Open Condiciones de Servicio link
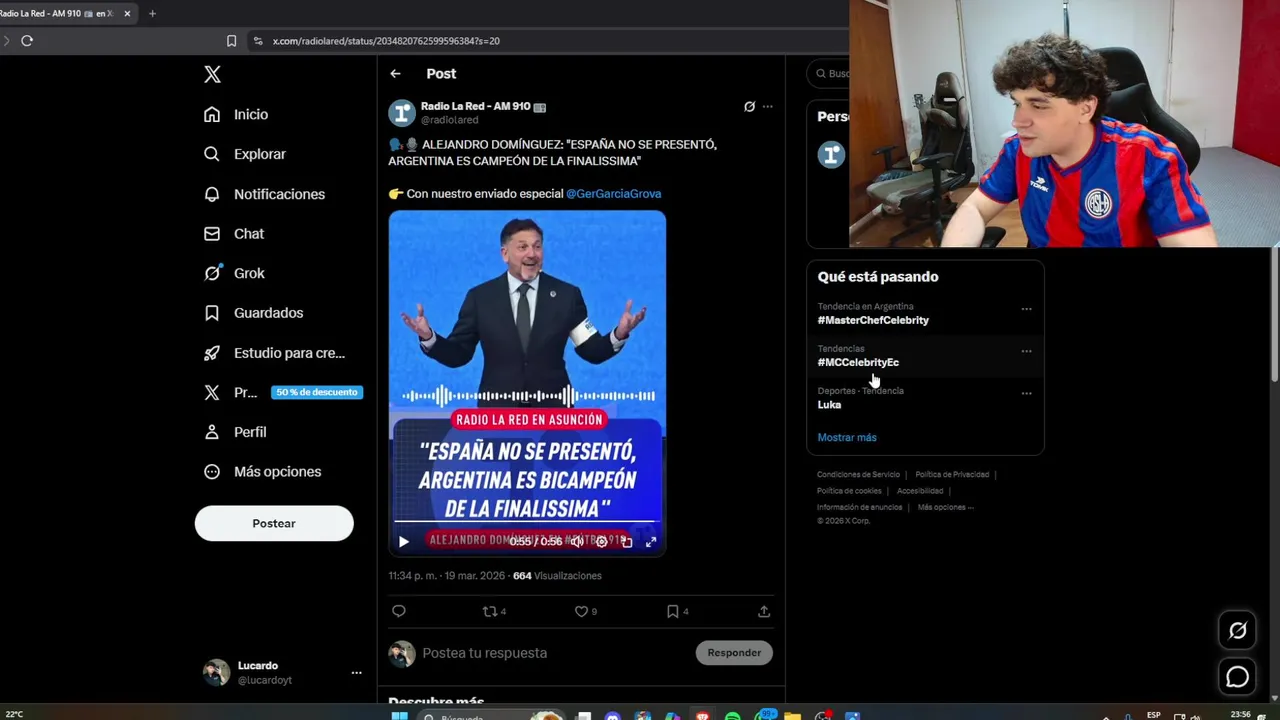 pos(858,474)
